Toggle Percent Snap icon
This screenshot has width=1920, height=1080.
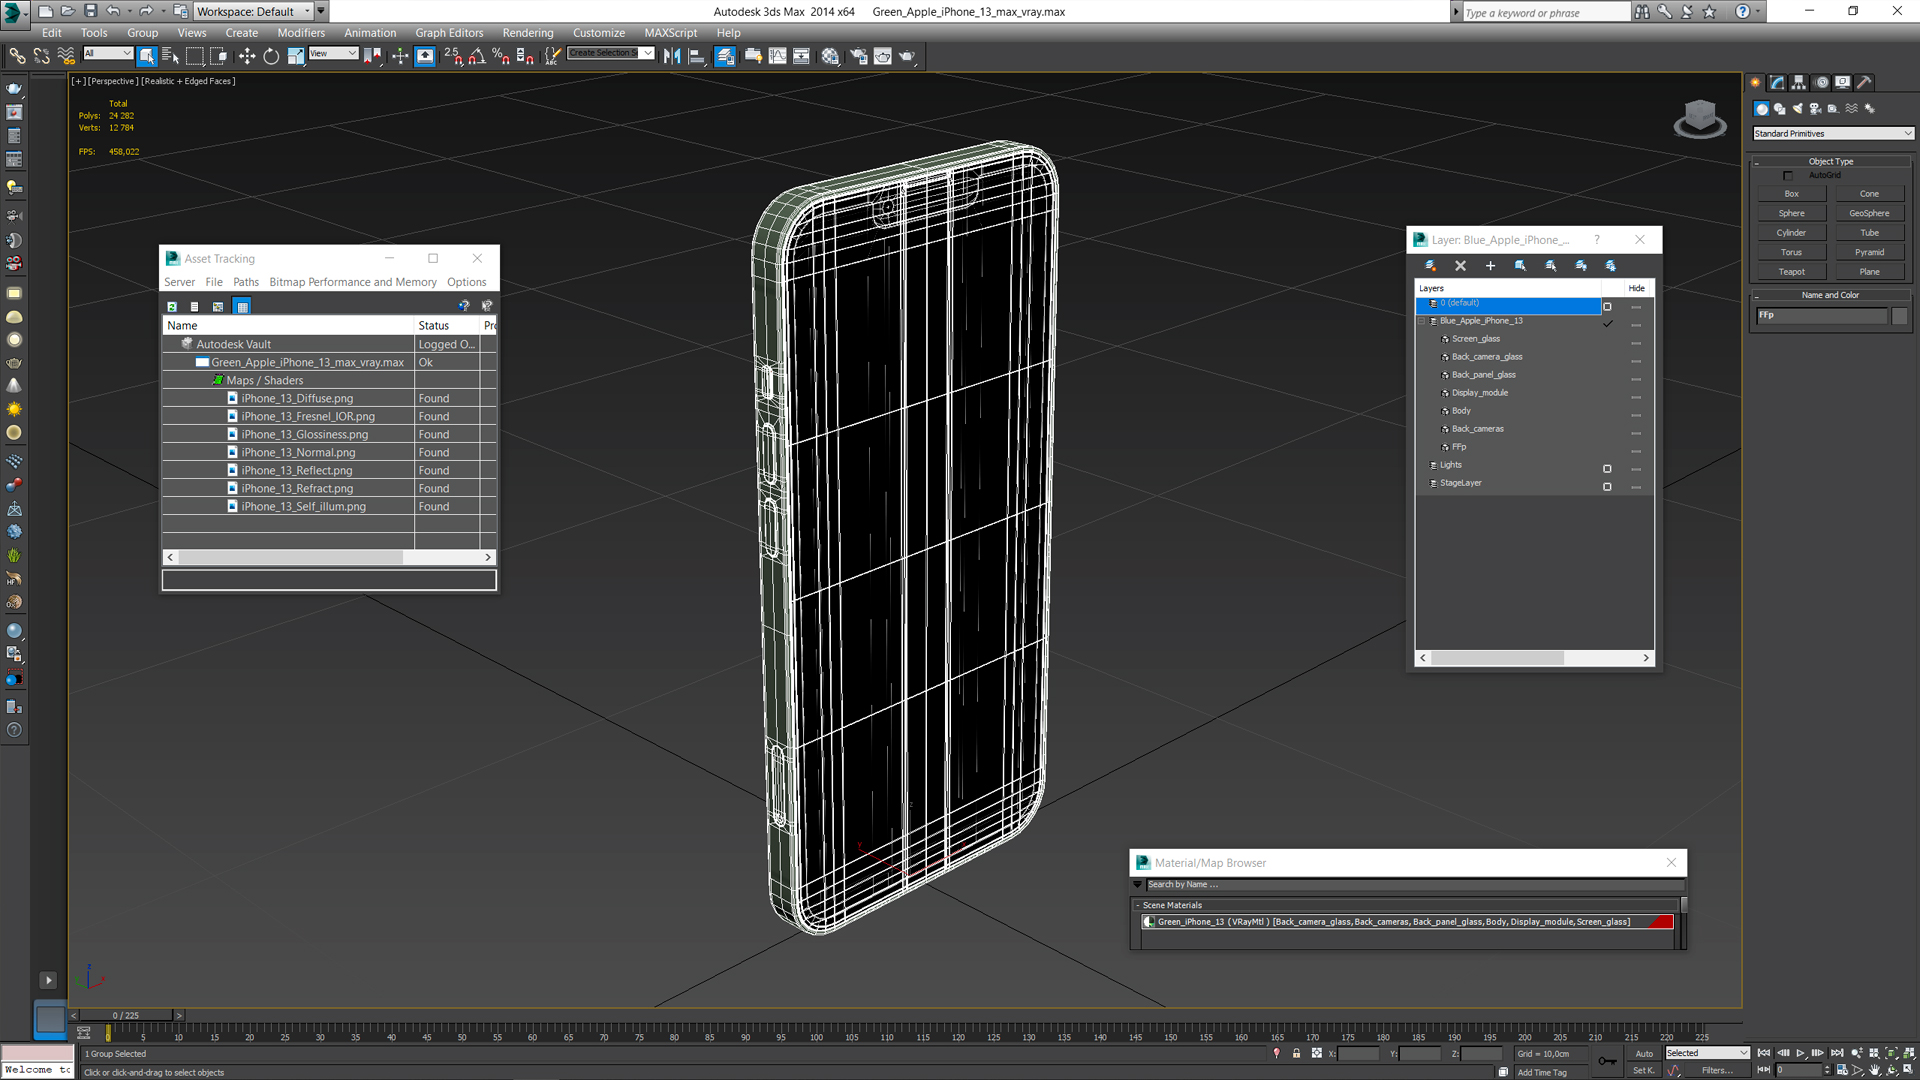click(501, 57)
